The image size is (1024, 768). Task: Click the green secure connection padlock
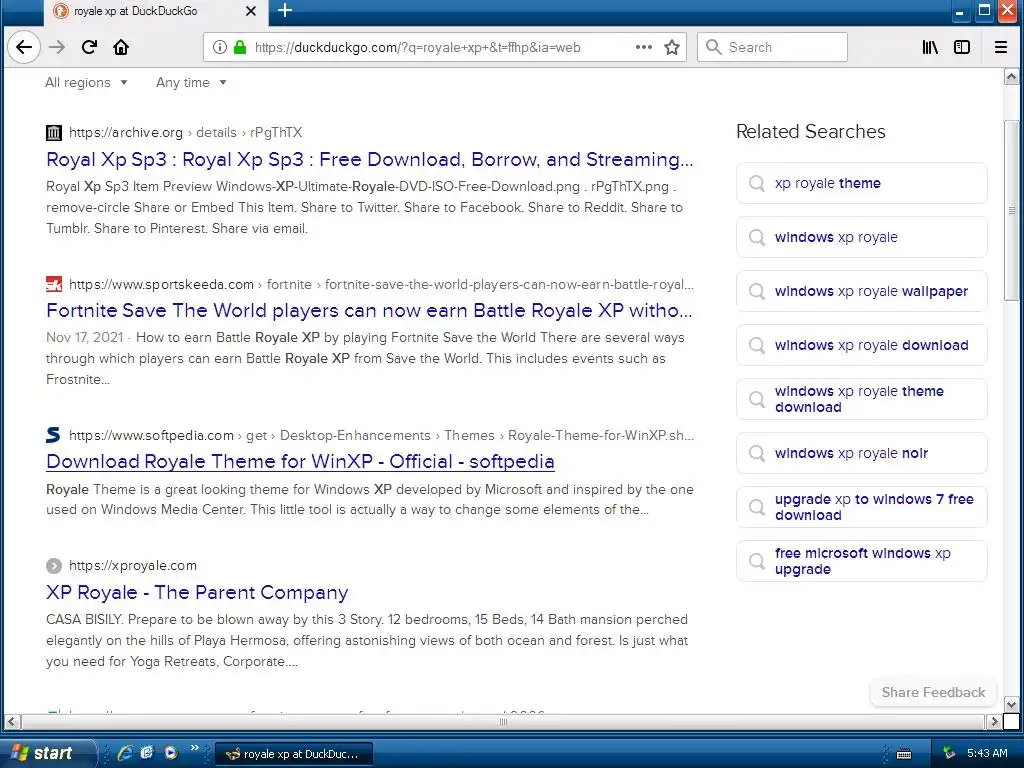tap(240, 47)
